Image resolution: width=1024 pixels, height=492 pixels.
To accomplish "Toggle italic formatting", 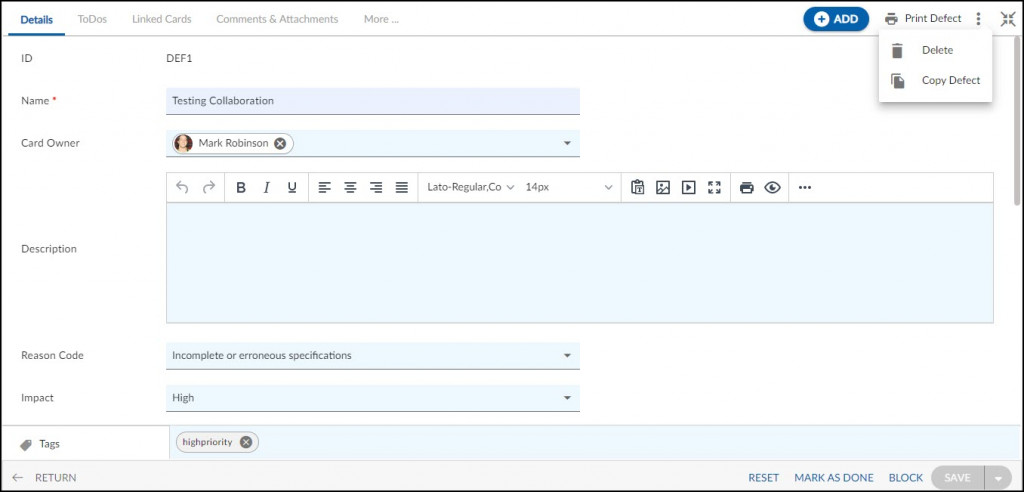I will [x=266, y=188].
